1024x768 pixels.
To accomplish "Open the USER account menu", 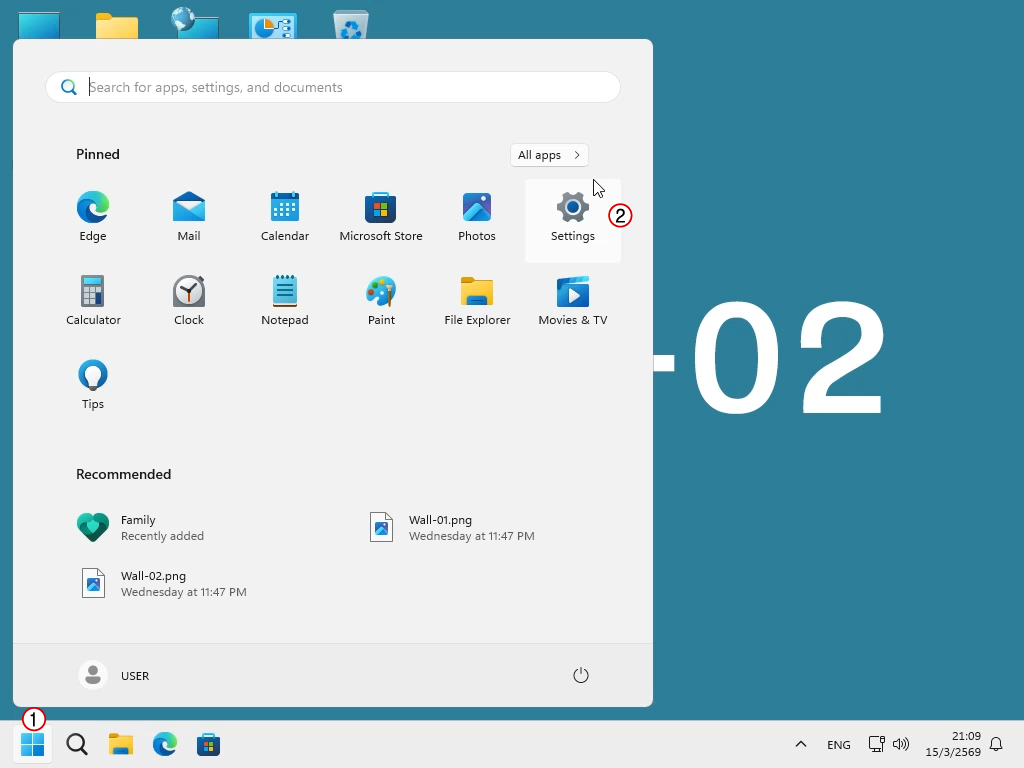I will pyautogui.click(x=115, y=675).
